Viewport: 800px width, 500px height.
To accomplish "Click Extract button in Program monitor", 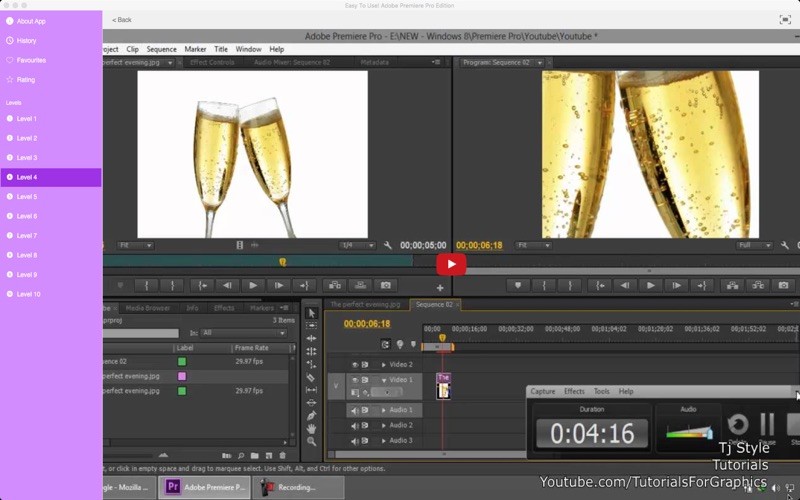I will [x=758, y=286].
